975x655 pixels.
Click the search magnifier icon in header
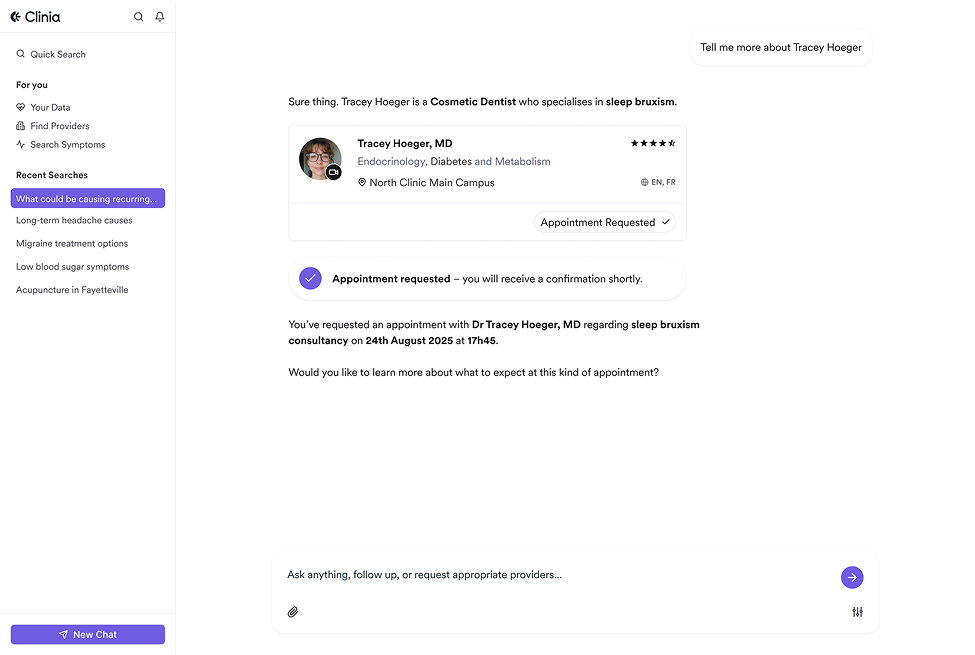[x=138, y=17]
